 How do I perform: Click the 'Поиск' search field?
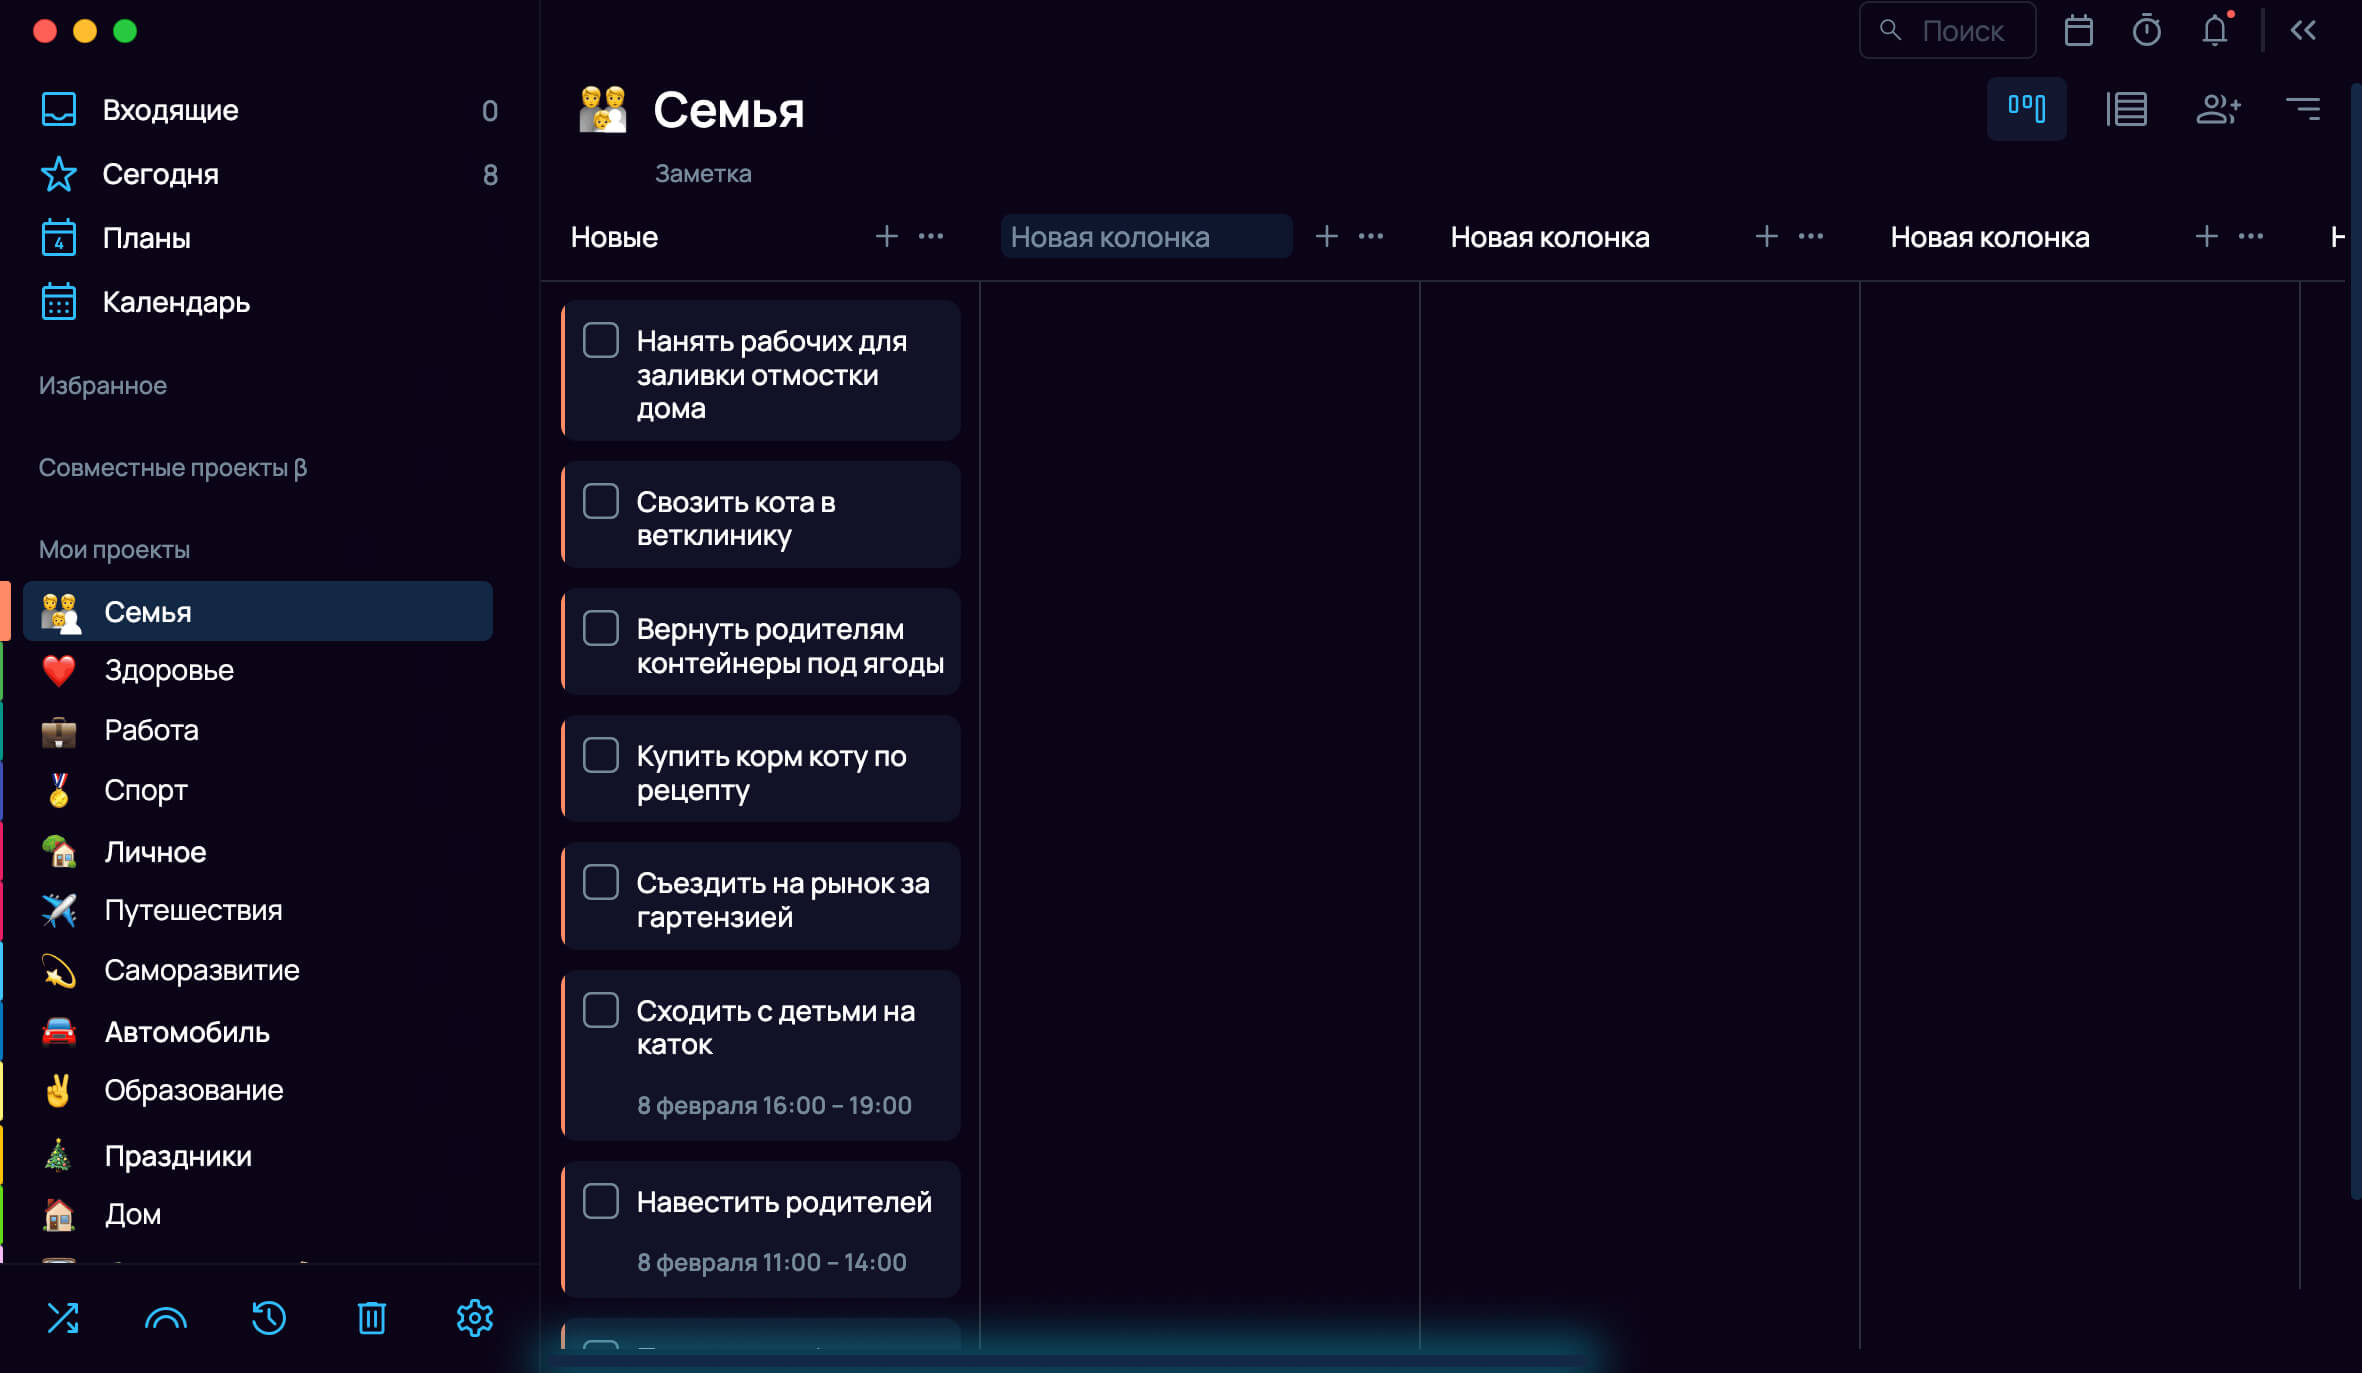[x=1947, y=31]
